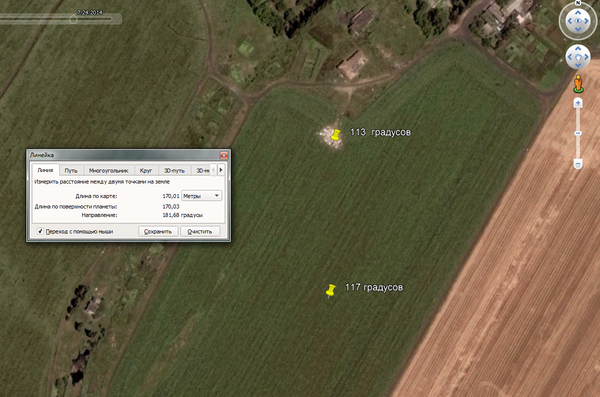Click the Street View pegman icon

point(578,83)
